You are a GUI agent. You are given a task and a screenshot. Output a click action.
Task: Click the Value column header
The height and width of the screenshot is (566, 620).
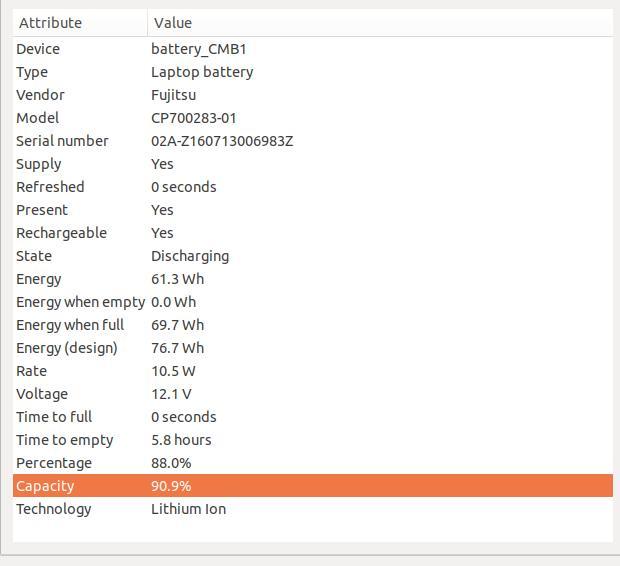coord(380,23)
